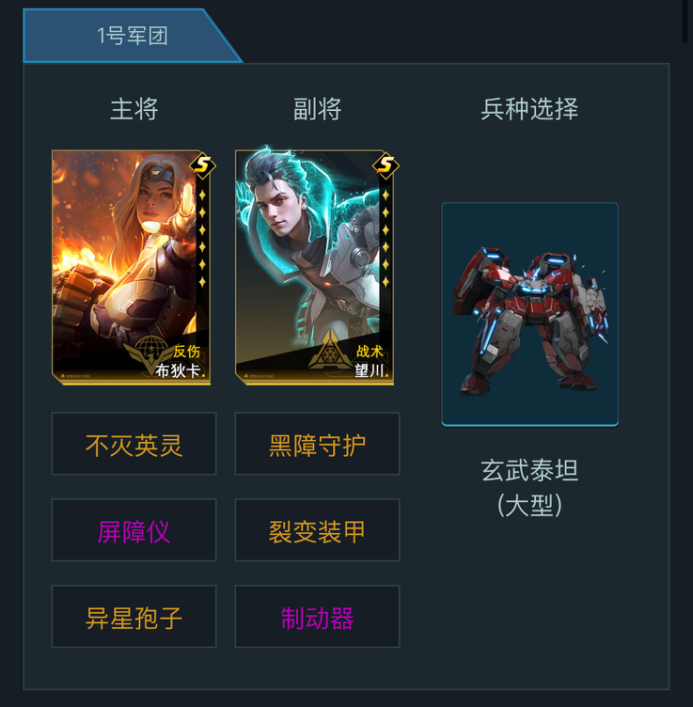Click the star column on 布狄卡 card

(202, 239)
